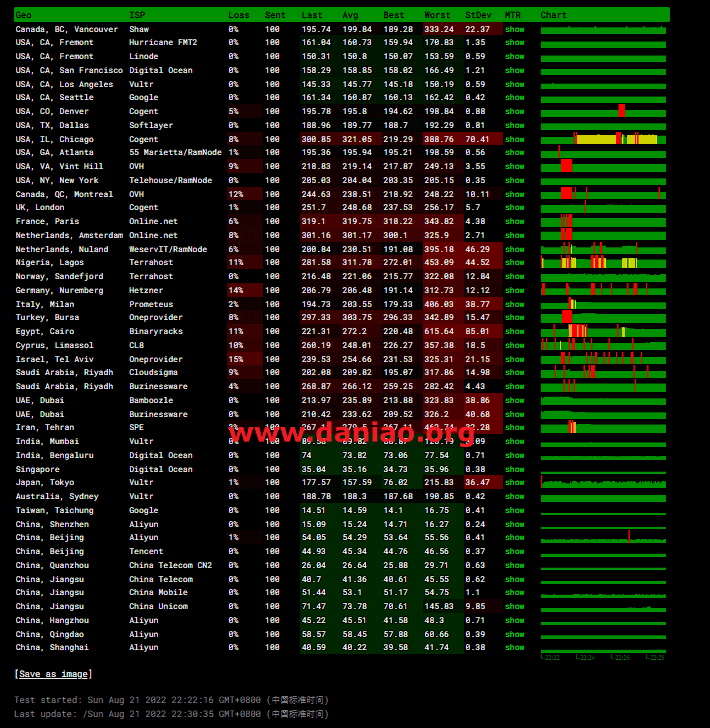Click the ISP column header

(x=137, y=15)
